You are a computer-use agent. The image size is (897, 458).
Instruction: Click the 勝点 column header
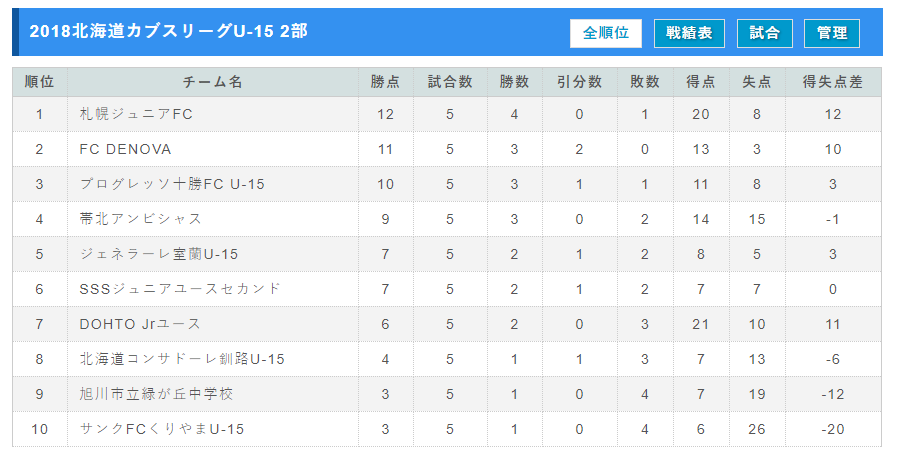pos(386,82)
